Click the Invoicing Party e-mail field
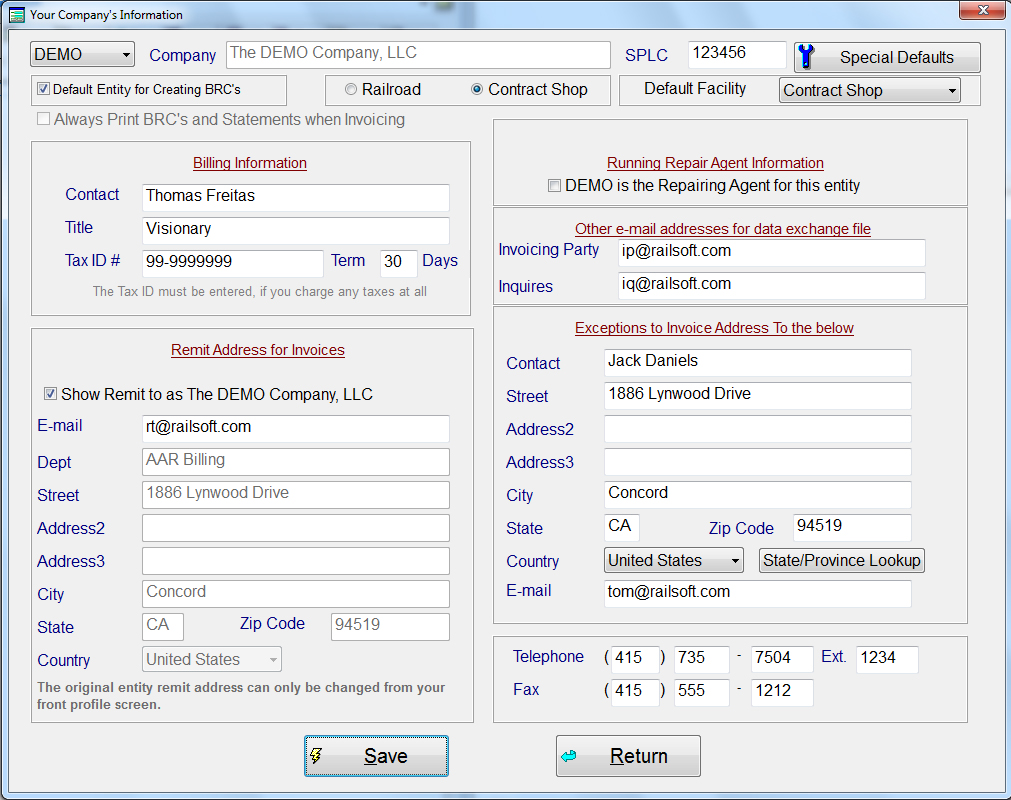 point(770,252)
